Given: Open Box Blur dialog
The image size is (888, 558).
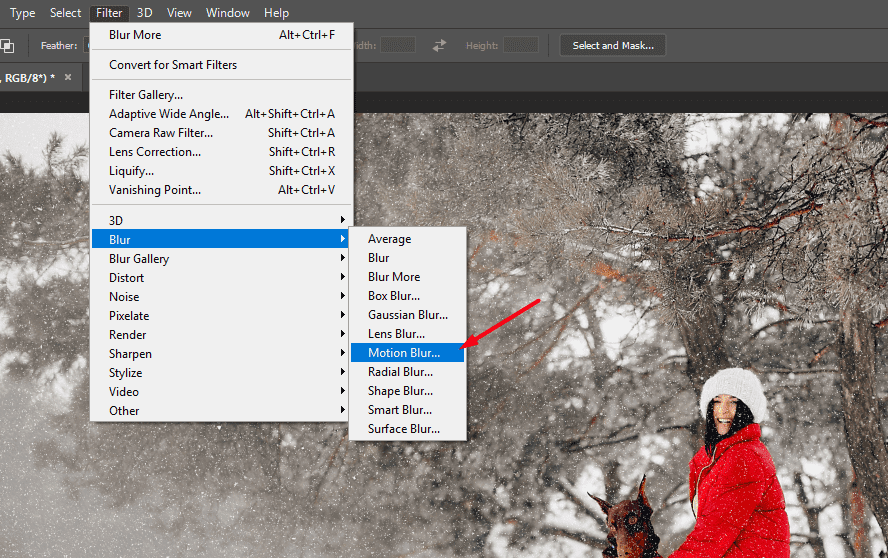Looking at the screenshot, I should [x=408, y=296].
